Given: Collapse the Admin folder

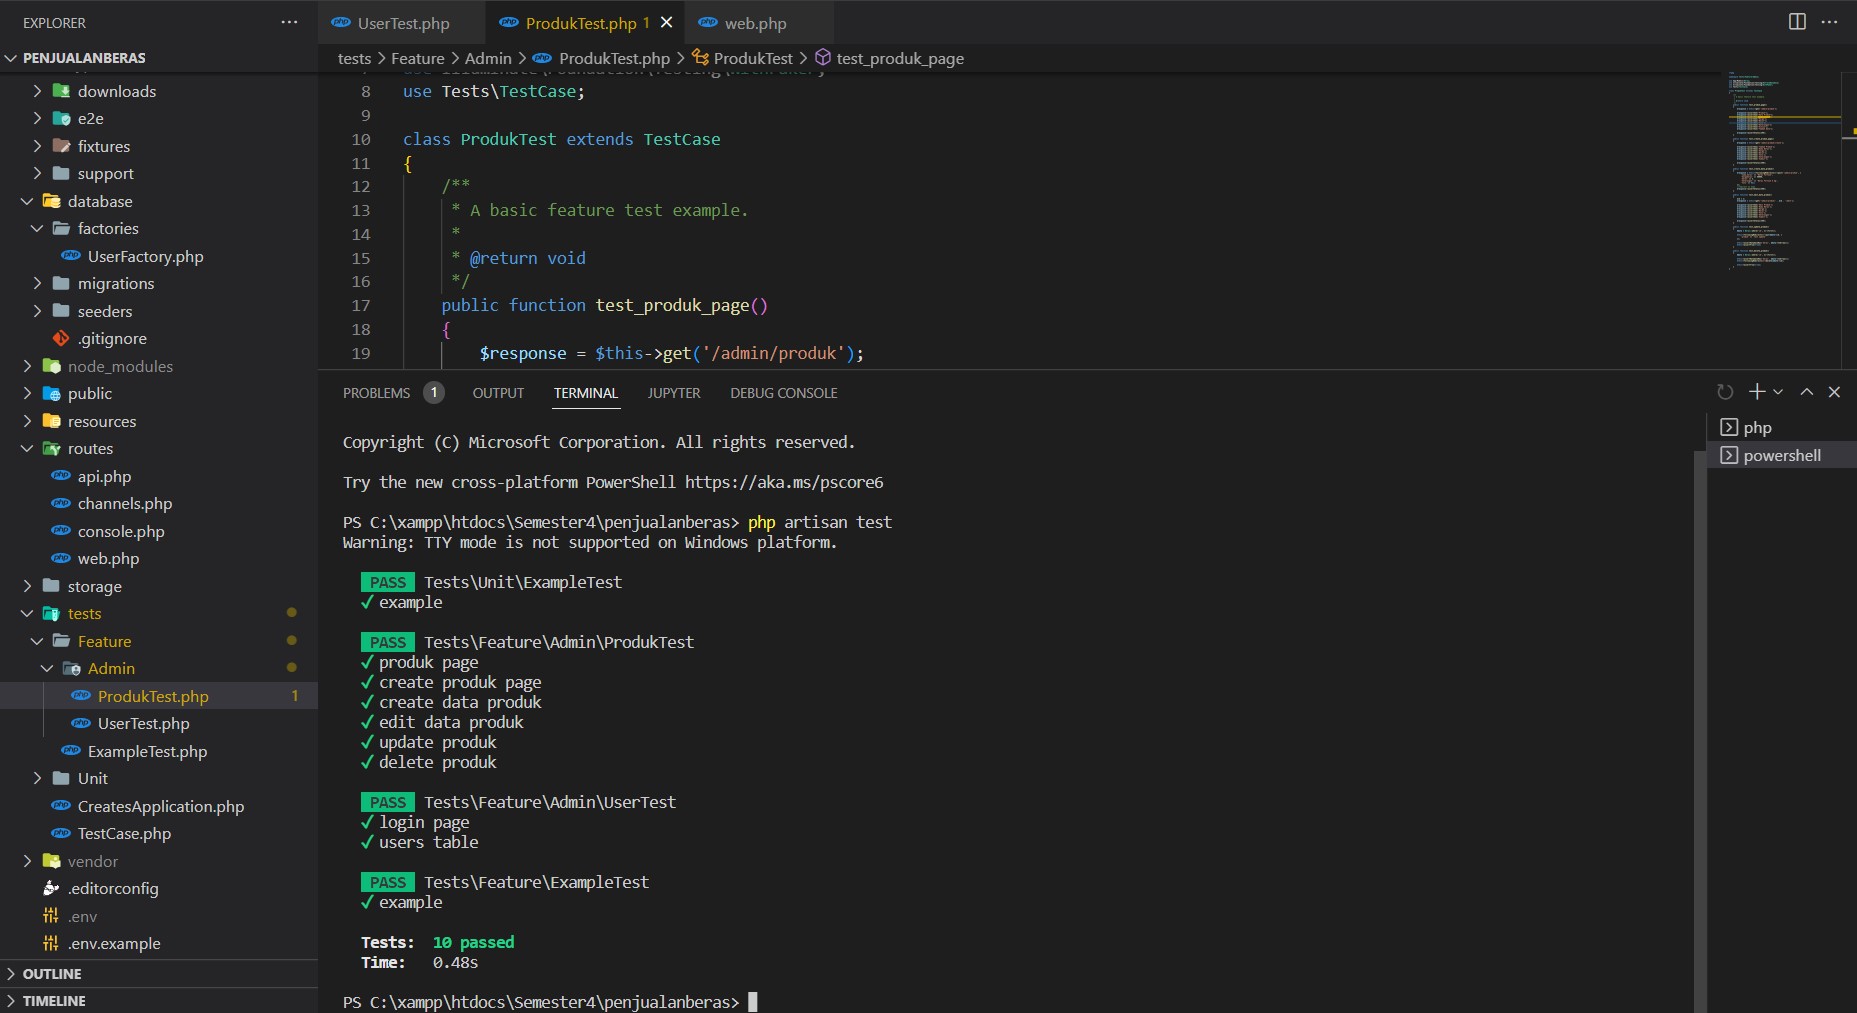Looking at the screenshot, I should (47, 668).
